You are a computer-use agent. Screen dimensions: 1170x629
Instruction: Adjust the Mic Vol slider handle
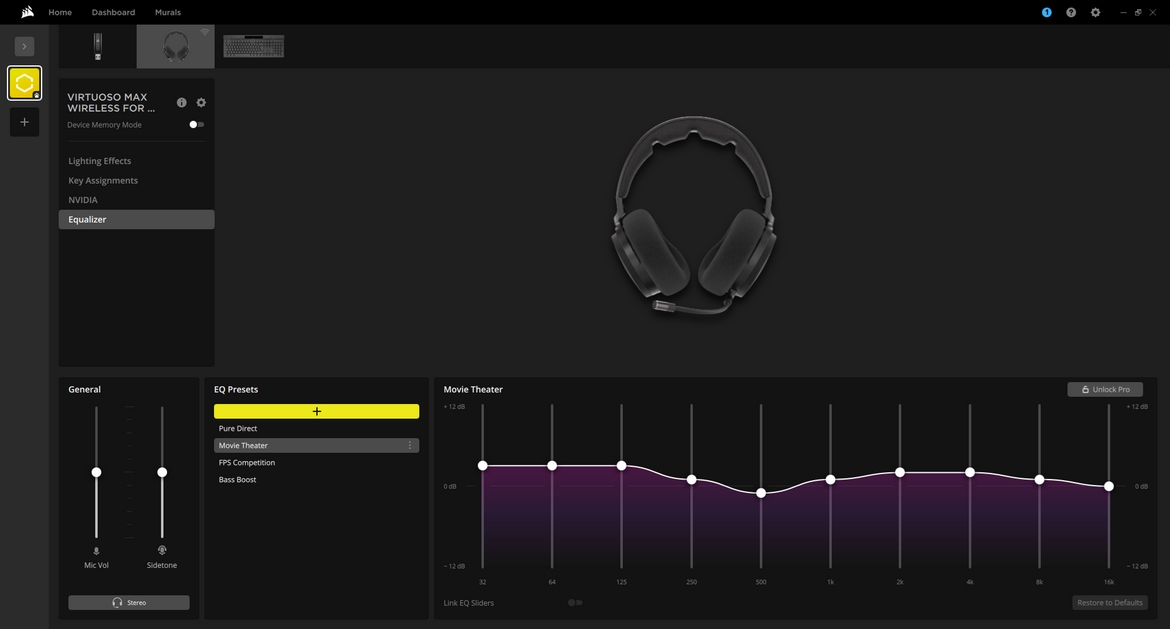pos(96,472)
